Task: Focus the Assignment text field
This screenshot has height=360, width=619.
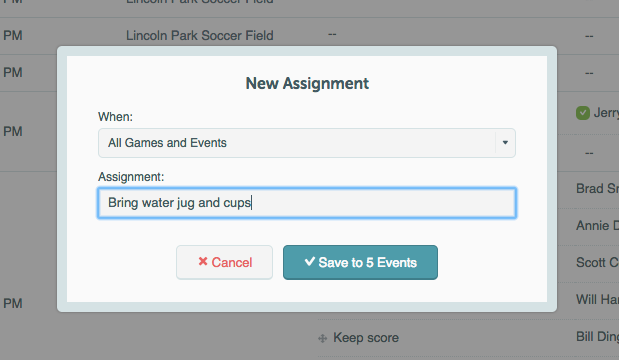Action: coord(307,203)
